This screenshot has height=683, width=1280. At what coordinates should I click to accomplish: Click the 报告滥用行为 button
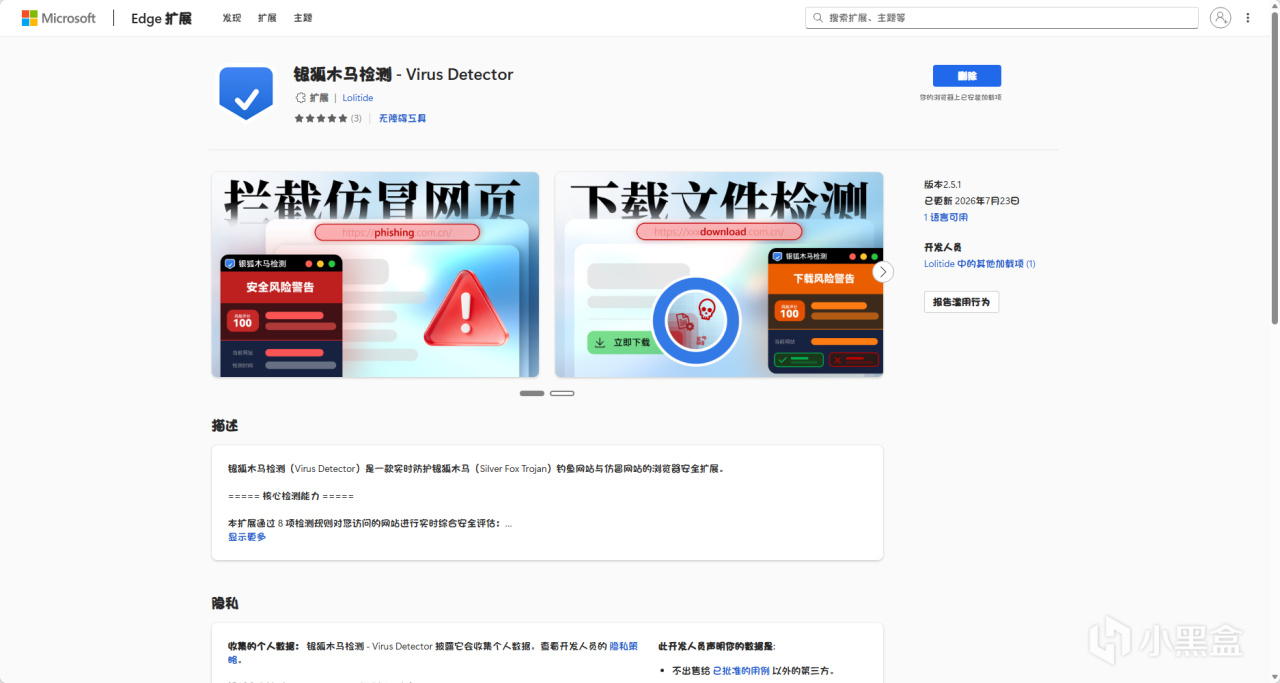click(961, 302)
